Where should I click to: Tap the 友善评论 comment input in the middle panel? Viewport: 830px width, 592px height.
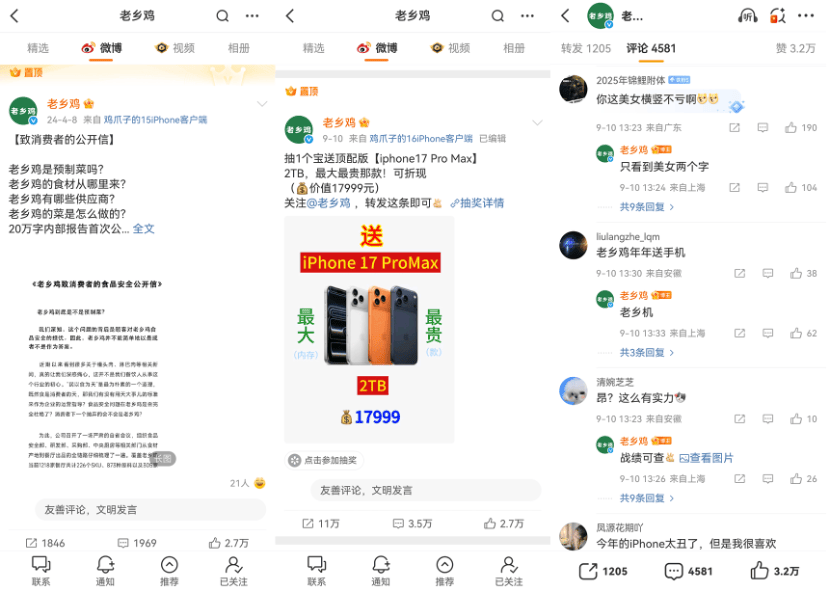(x=426, y=490)
